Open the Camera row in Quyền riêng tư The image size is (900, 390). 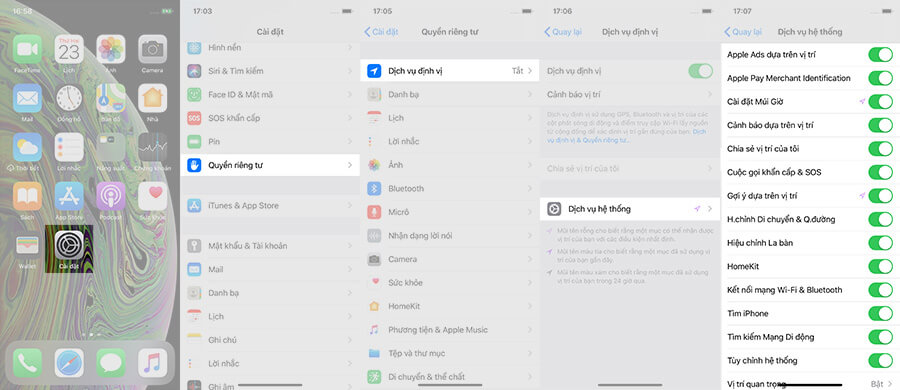[x=450, y=259]
